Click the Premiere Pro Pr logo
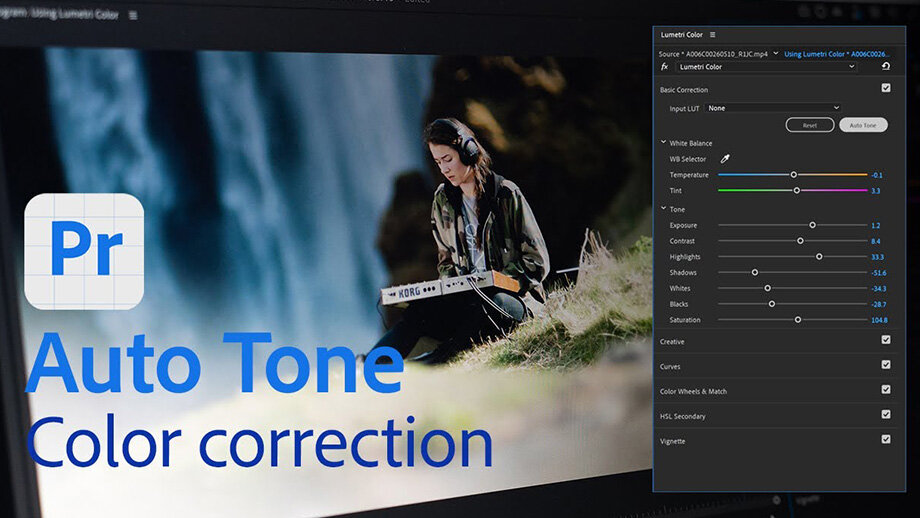The image size is (920, 518). 84,251
